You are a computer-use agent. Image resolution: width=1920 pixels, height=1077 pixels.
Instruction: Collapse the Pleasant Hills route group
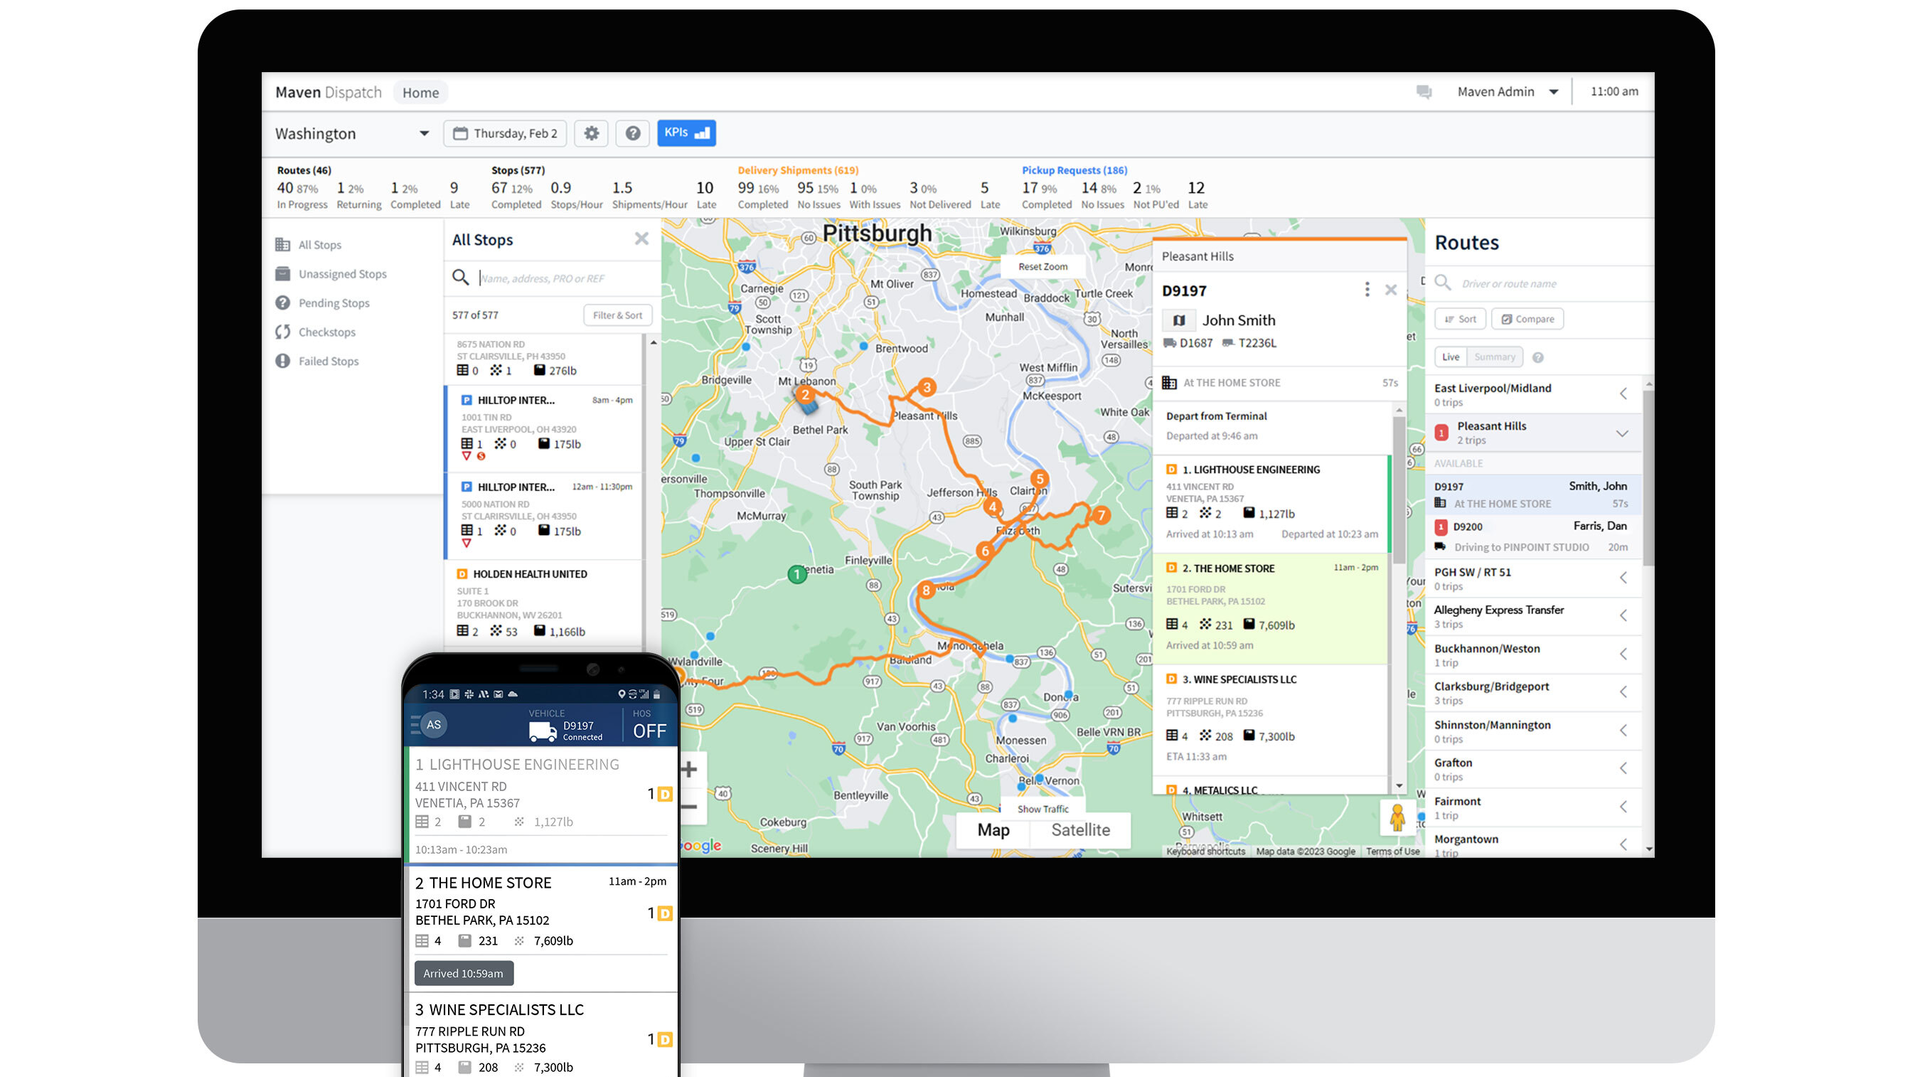pos(1622,433)
